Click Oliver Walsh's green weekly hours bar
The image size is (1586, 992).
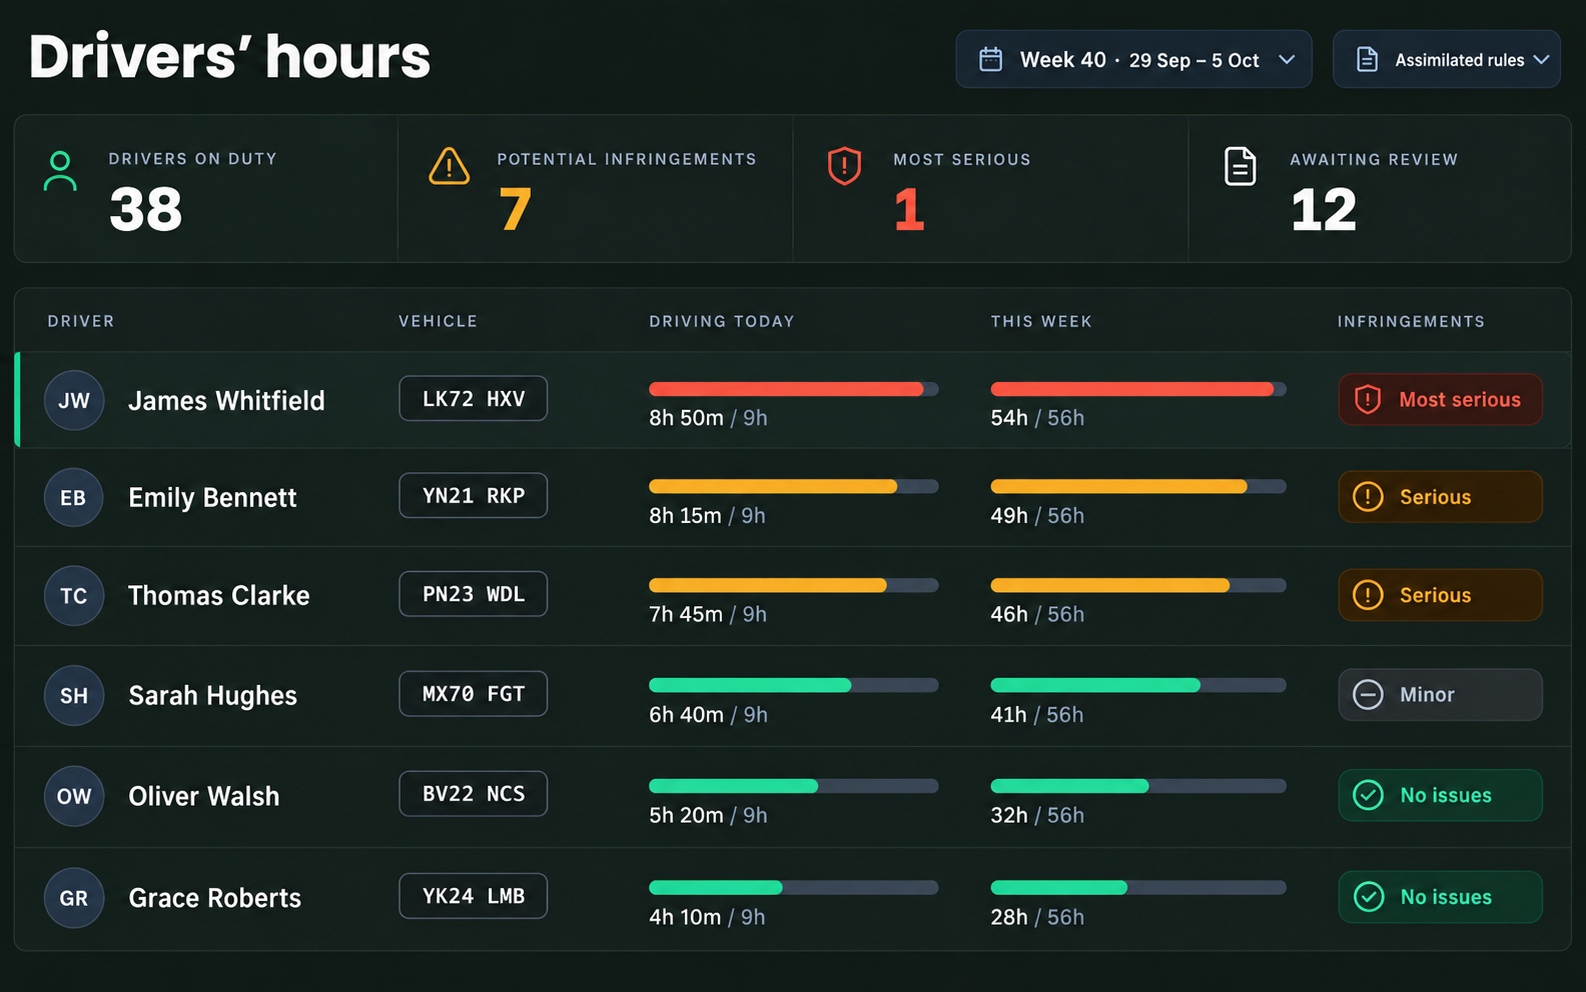click(1069, 786)
